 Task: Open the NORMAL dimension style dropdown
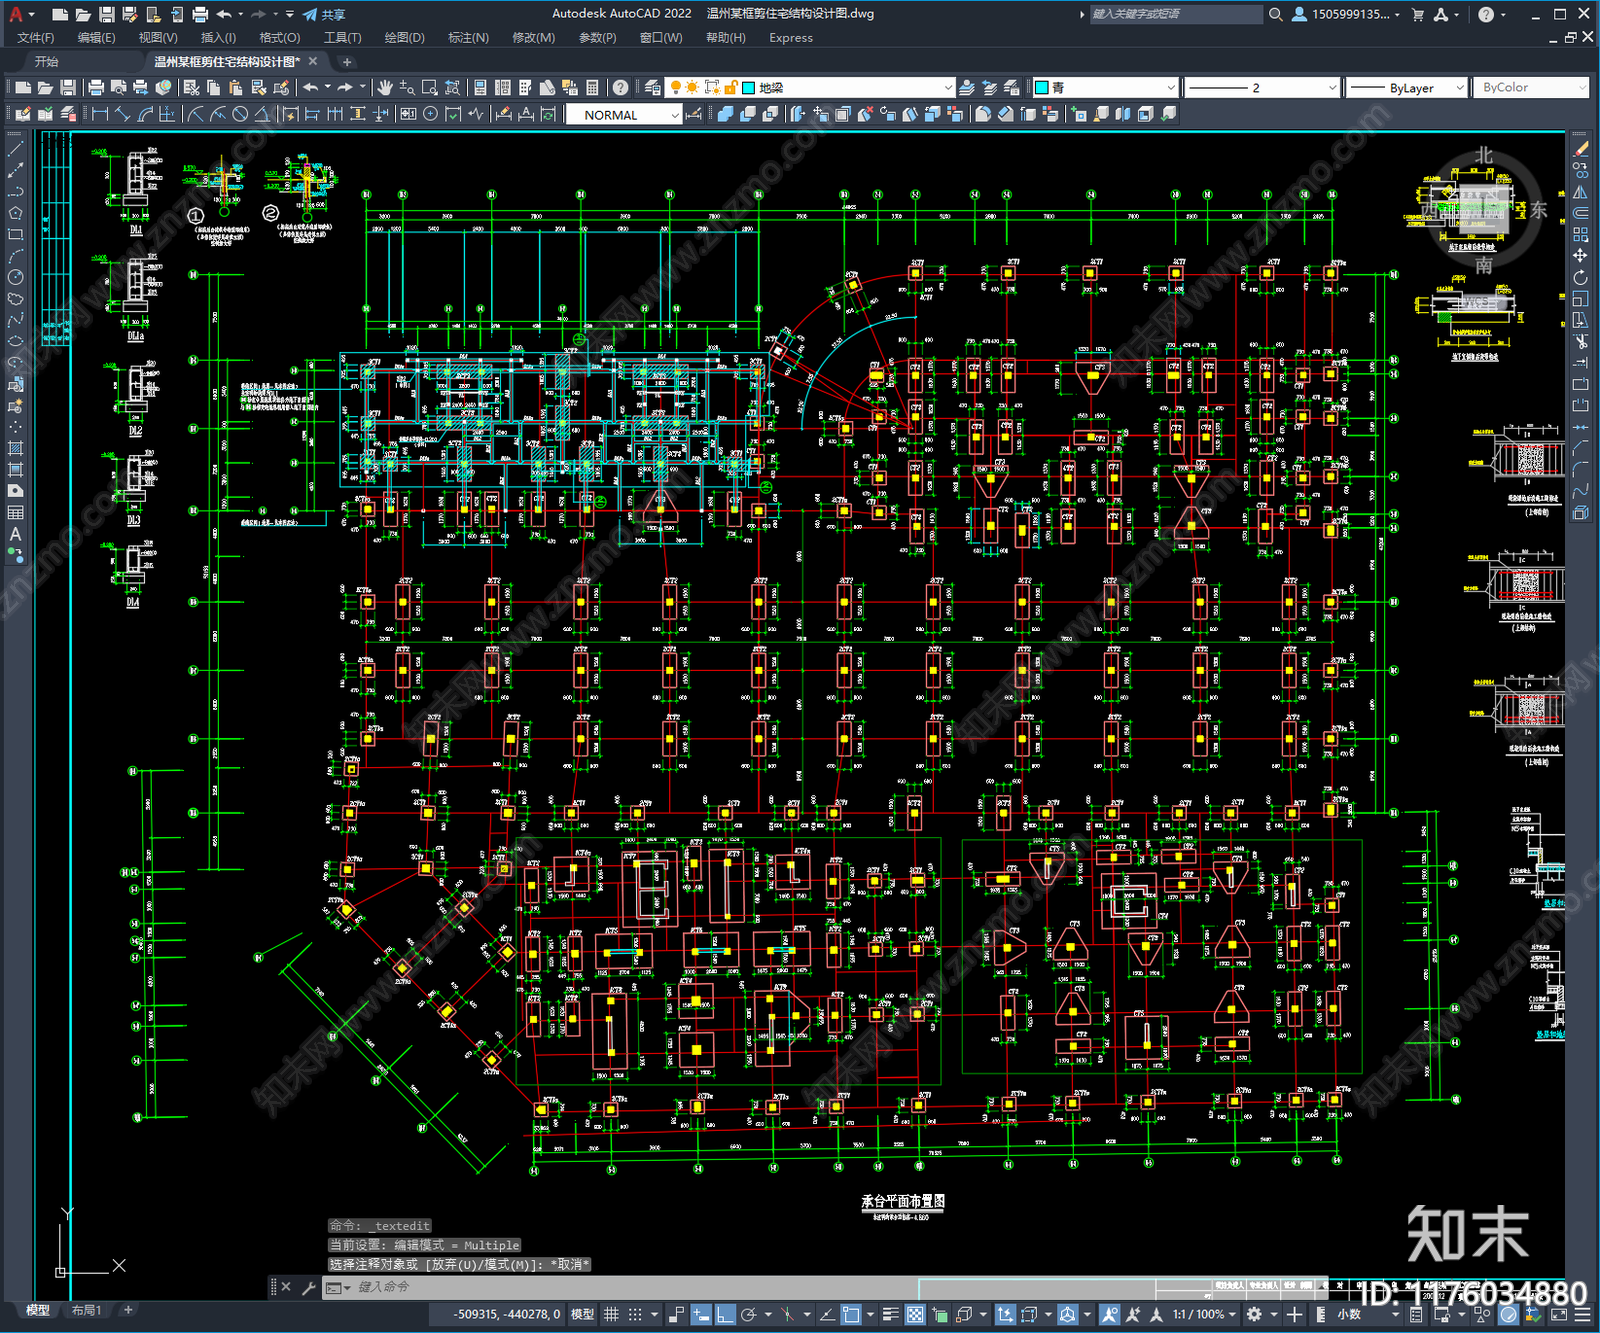coord(624,115)
